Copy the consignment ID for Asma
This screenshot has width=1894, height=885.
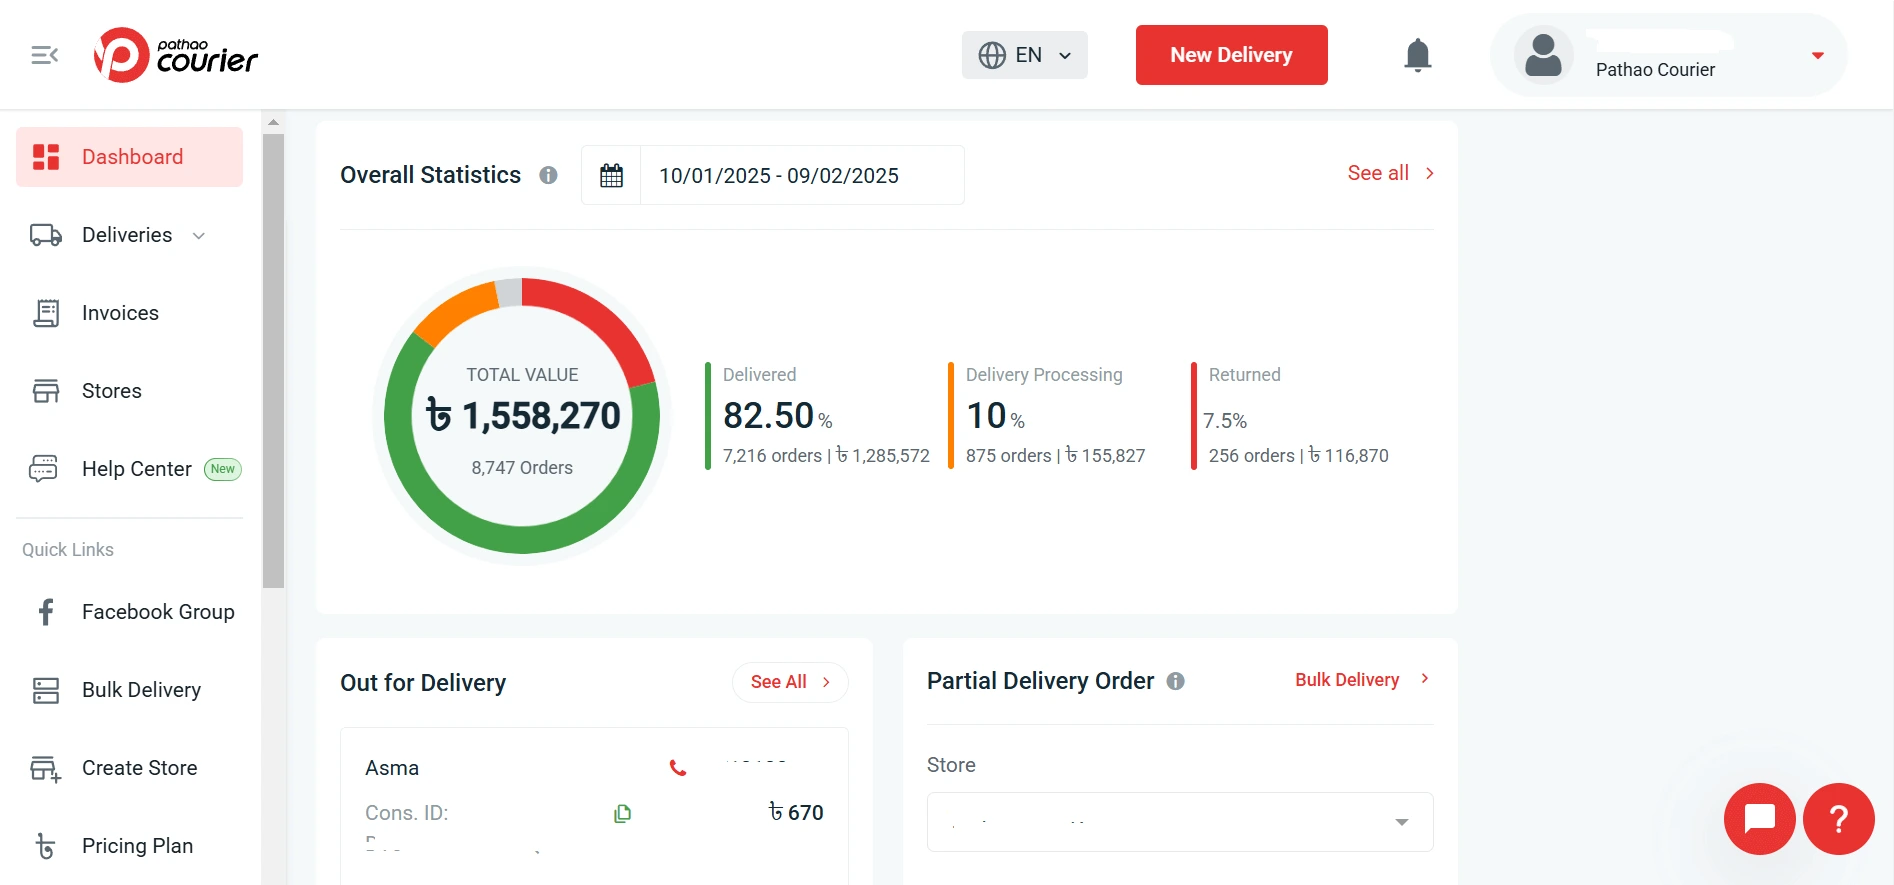622,813
